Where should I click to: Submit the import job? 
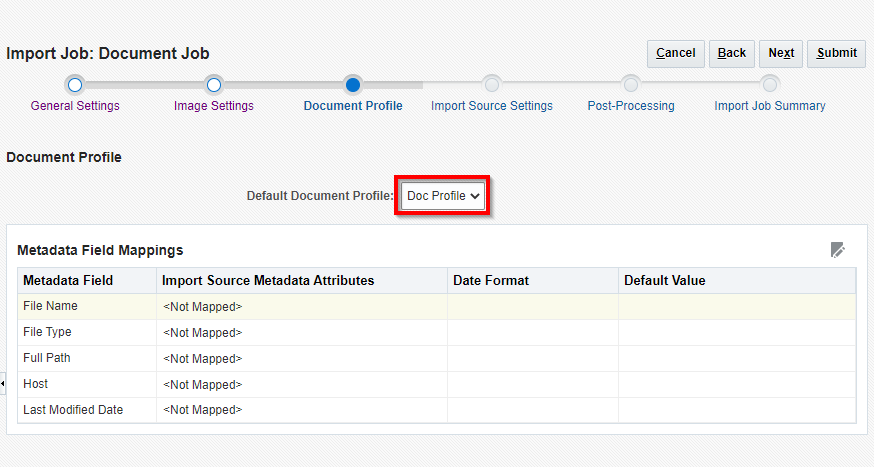coord(836,53)
